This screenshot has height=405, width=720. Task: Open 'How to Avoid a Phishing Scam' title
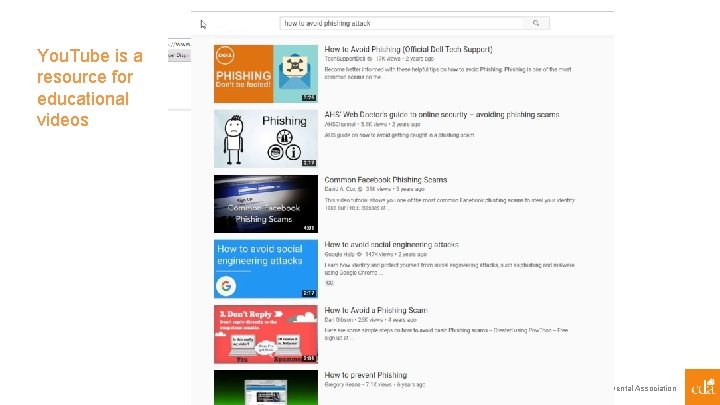point(376,310)
